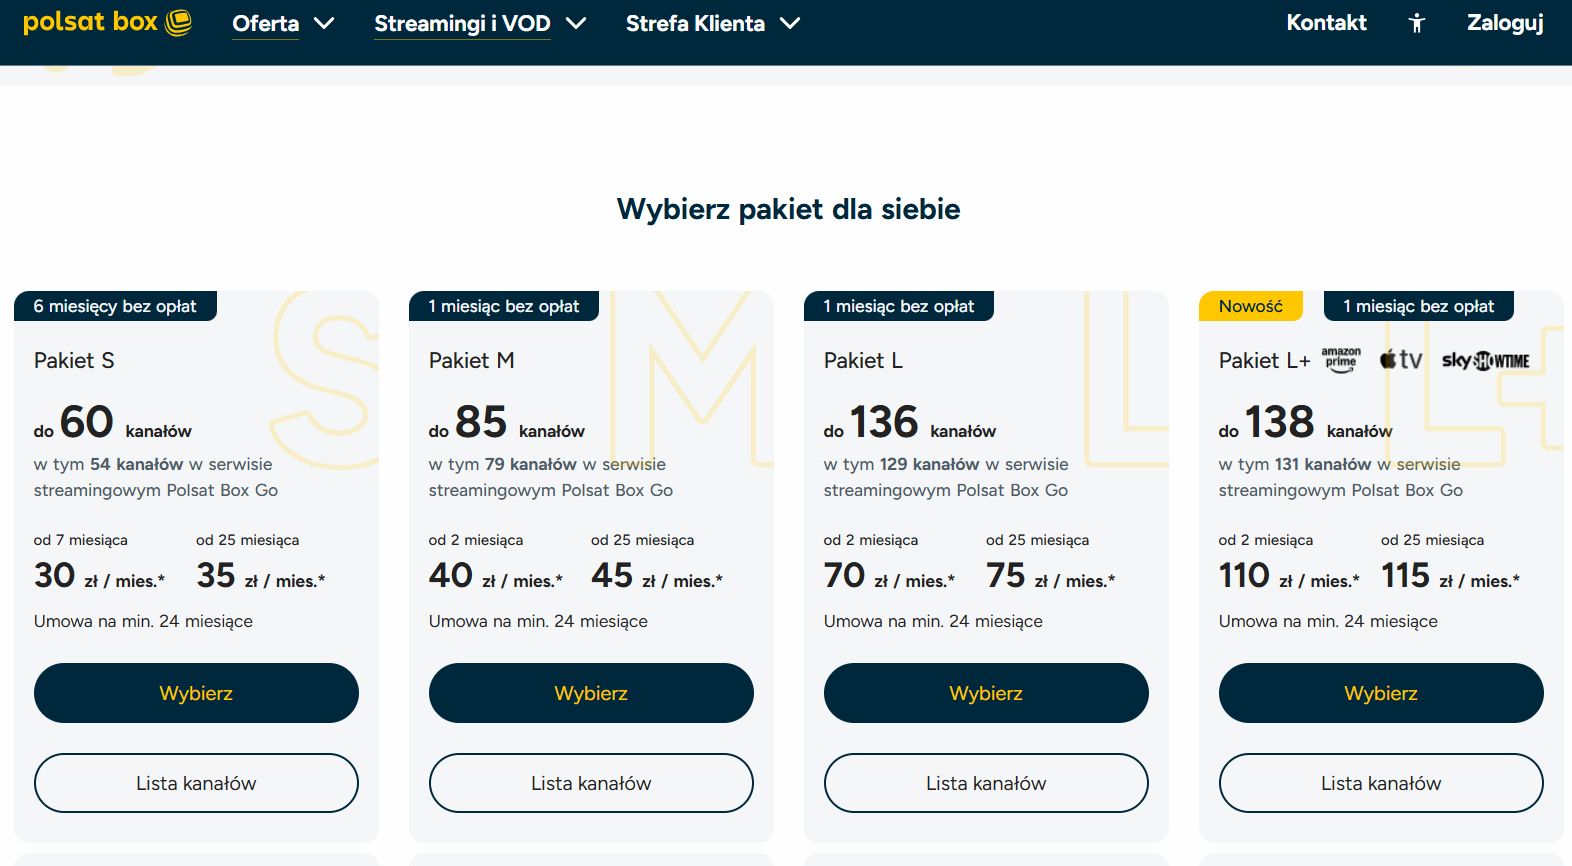Click 'w tym 79 kanałów' description text
This screenshot has width=1572, height=866.
pyautogui.click(x=551, y=477)
